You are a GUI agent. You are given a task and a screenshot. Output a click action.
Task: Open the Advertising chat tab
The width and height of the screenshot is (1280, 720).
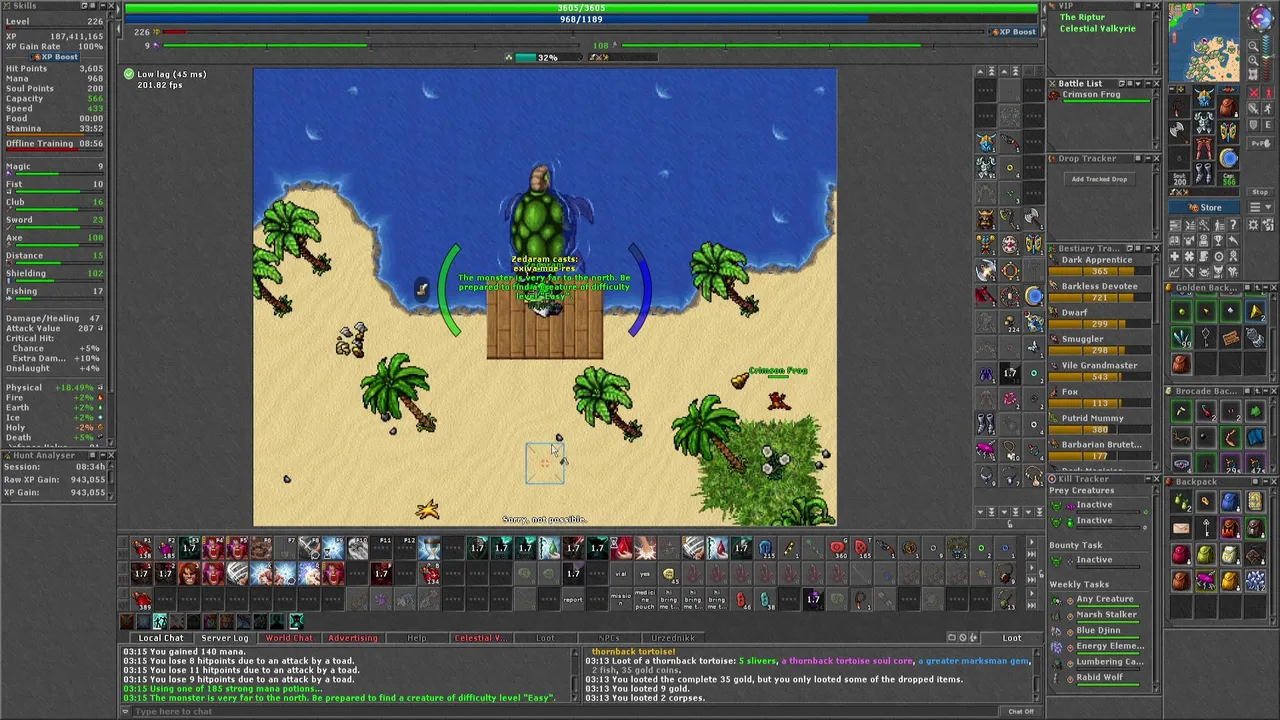pos(353,637)
